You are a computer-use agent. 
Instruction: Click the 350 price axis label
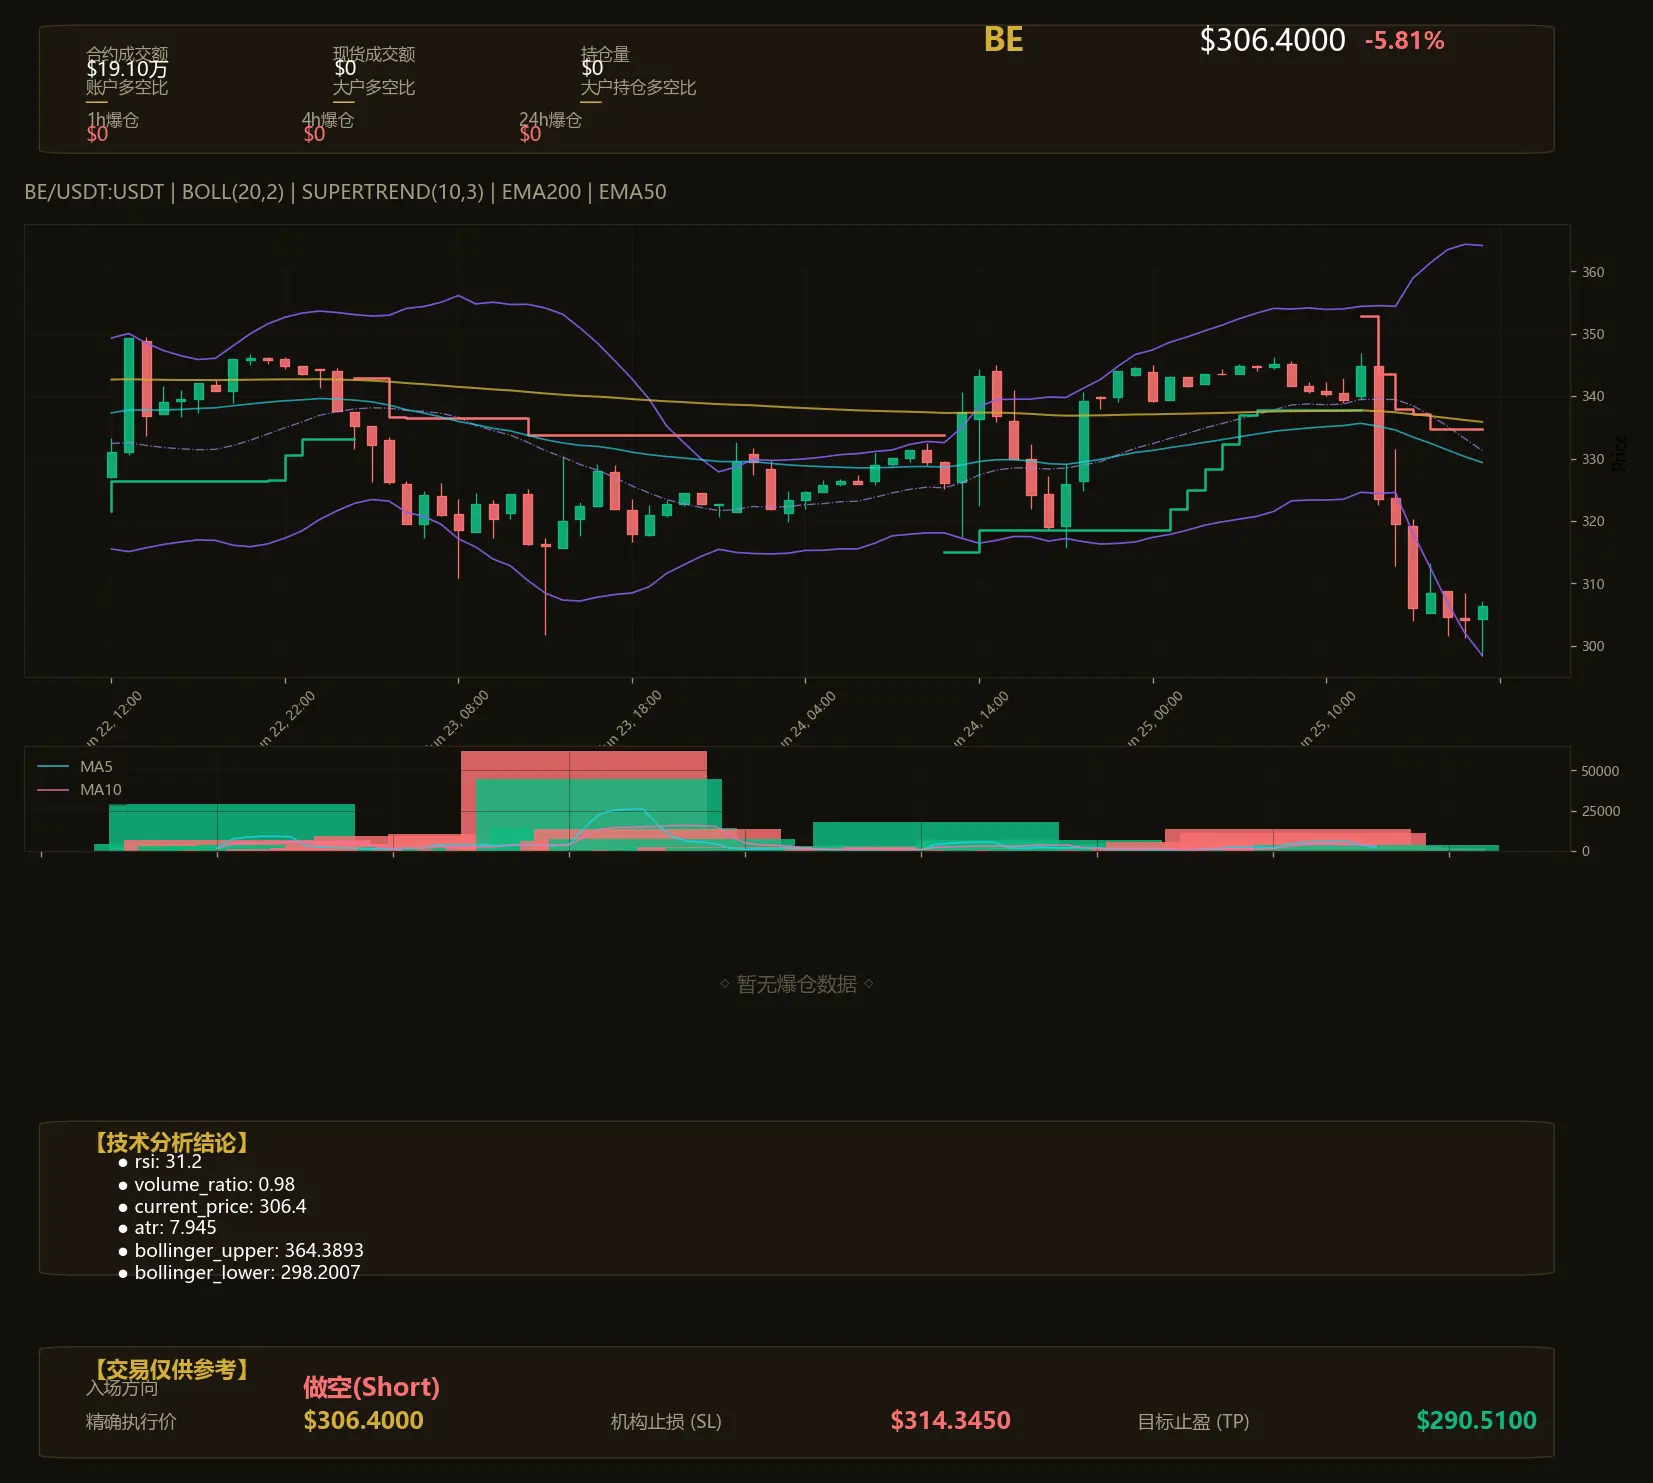click(x=1593, y=334)
